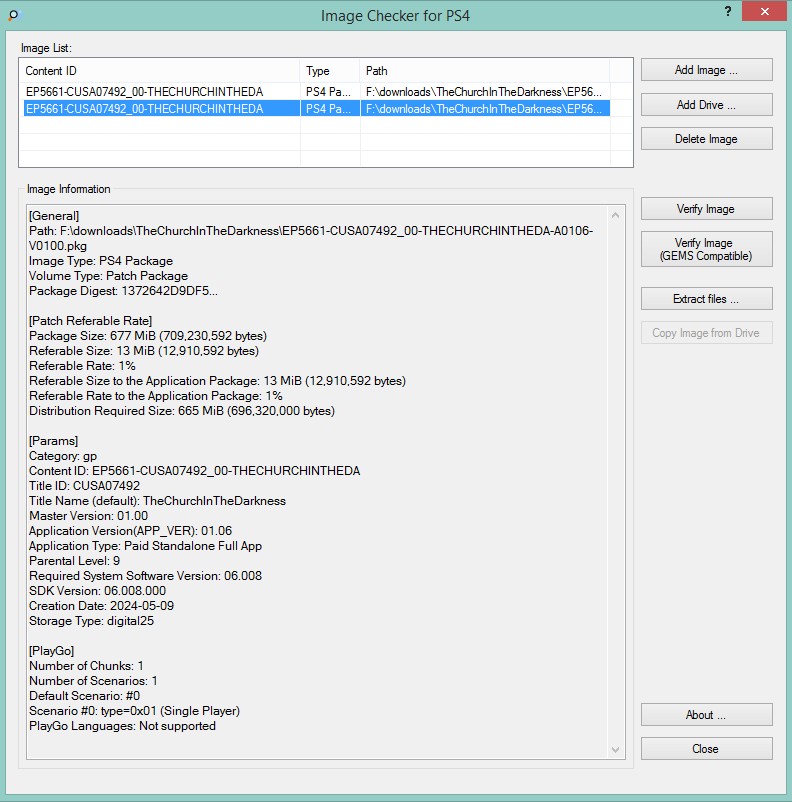Click the Referable Size: 13 MiB line

(x=144, y=351)
